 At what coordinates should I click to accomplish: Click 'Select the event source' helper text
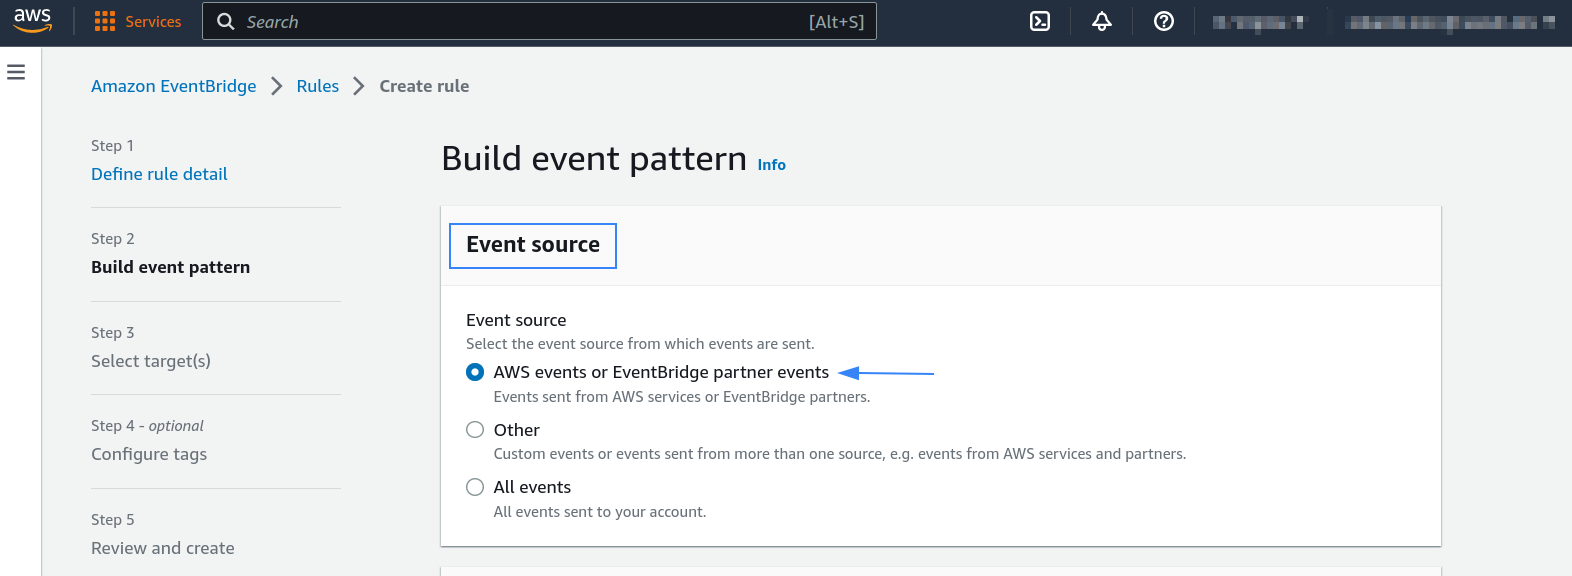pyautogui.click(x=640, y=344)
